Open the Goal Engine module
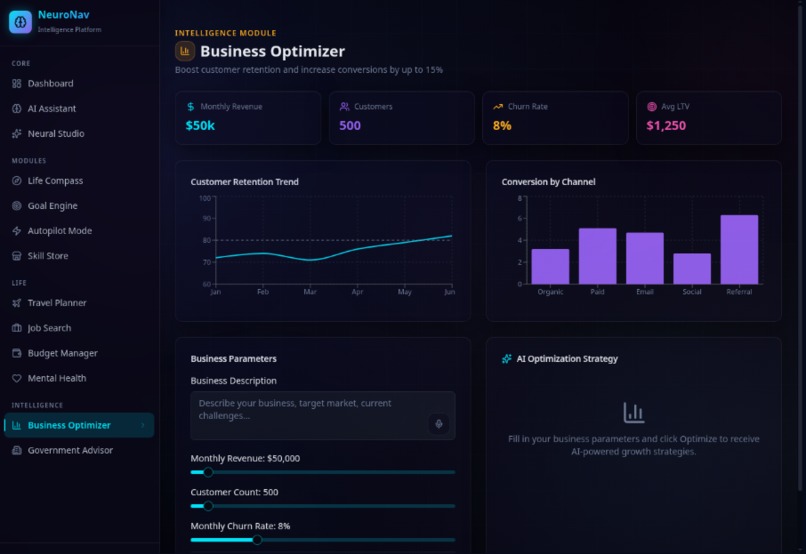Viewport: 806px width, 554px height. (x=79, y=206)
